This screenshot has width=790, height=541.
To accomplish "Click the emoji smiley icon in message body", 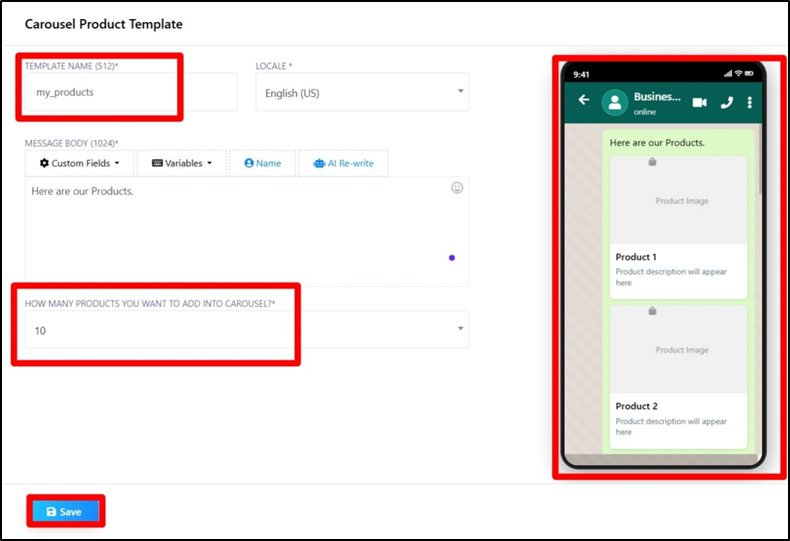I will (457, 188).
